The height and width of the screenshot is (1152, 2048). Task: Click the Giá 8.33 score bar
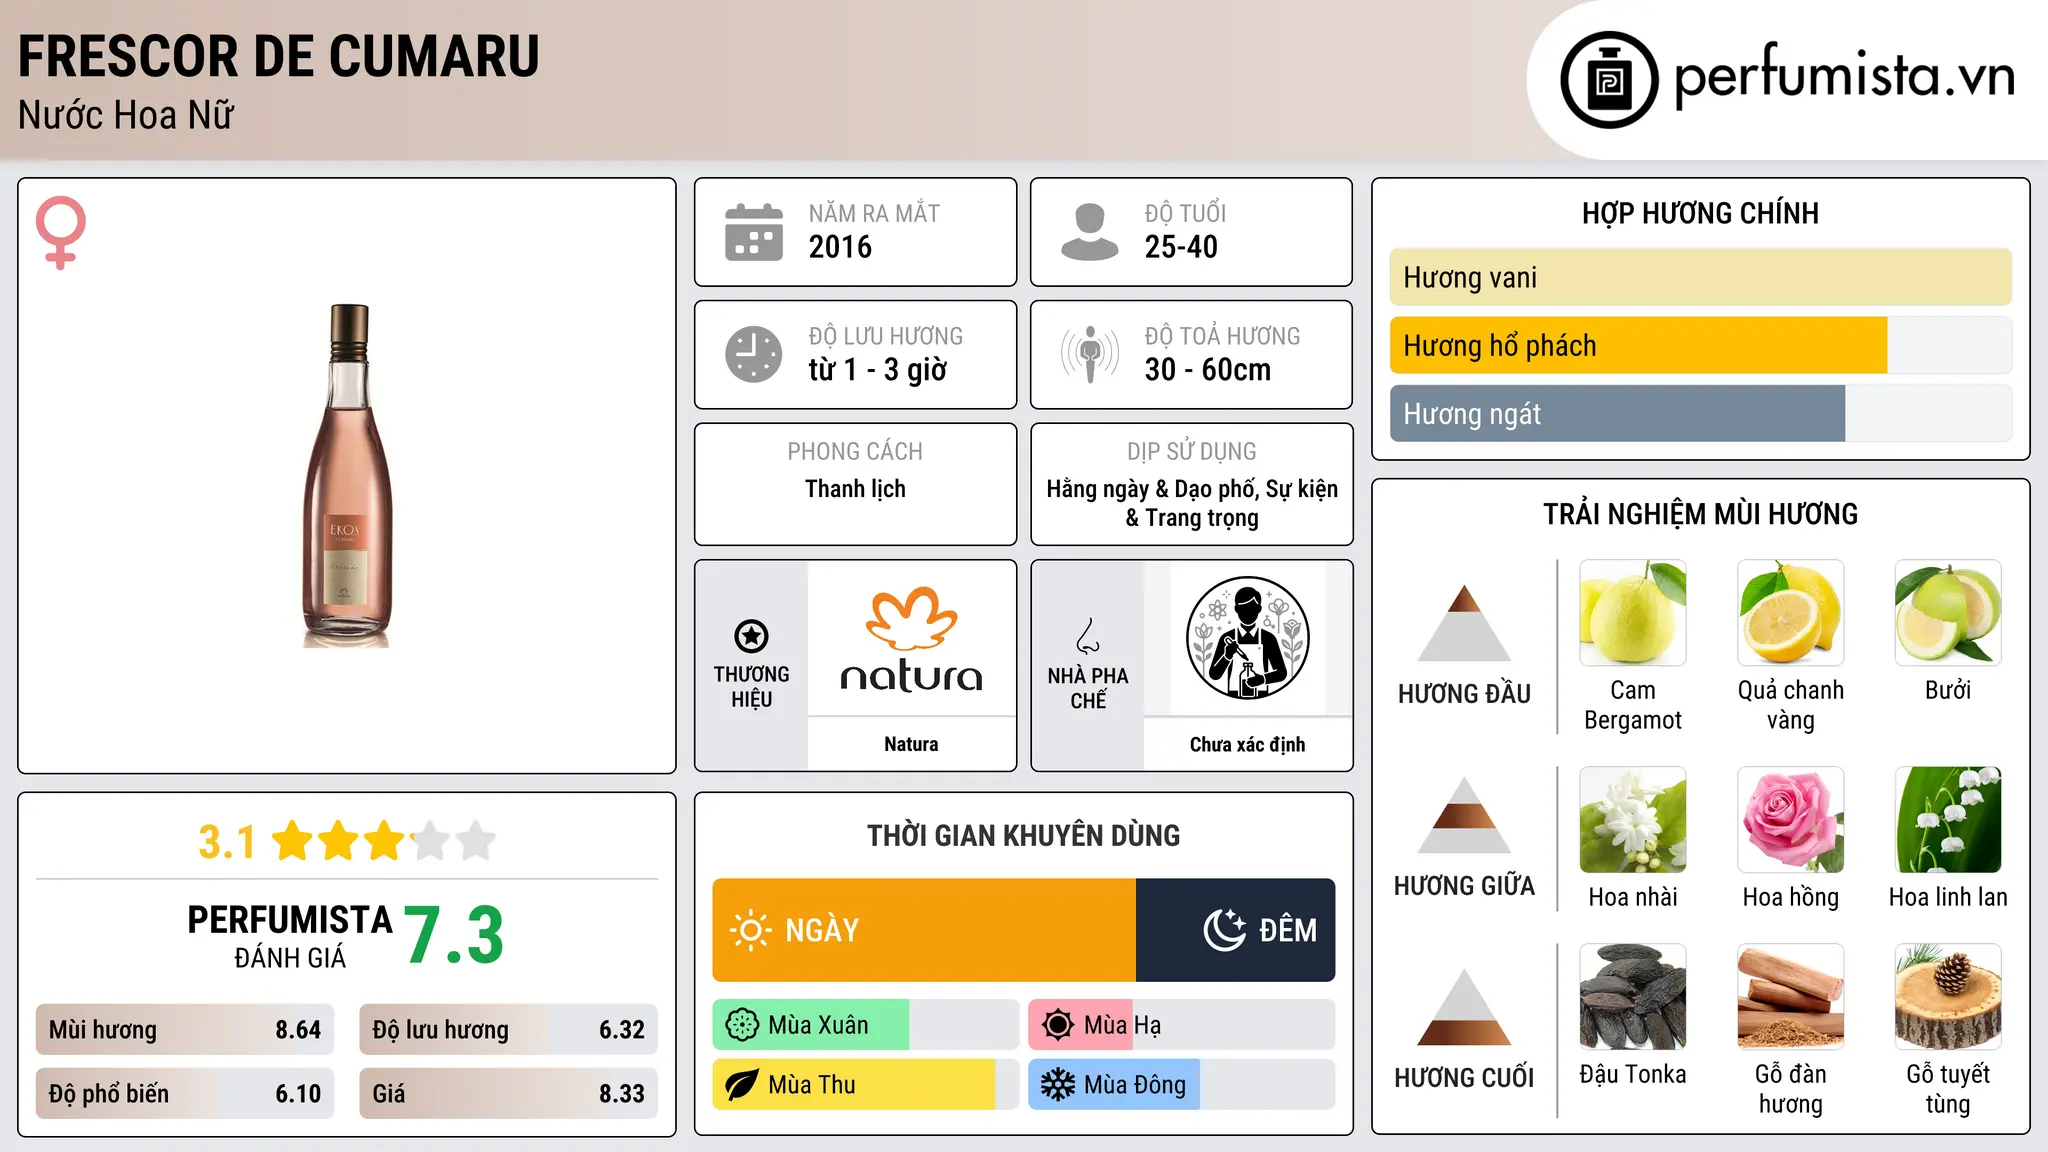[x=508, y=1093]
